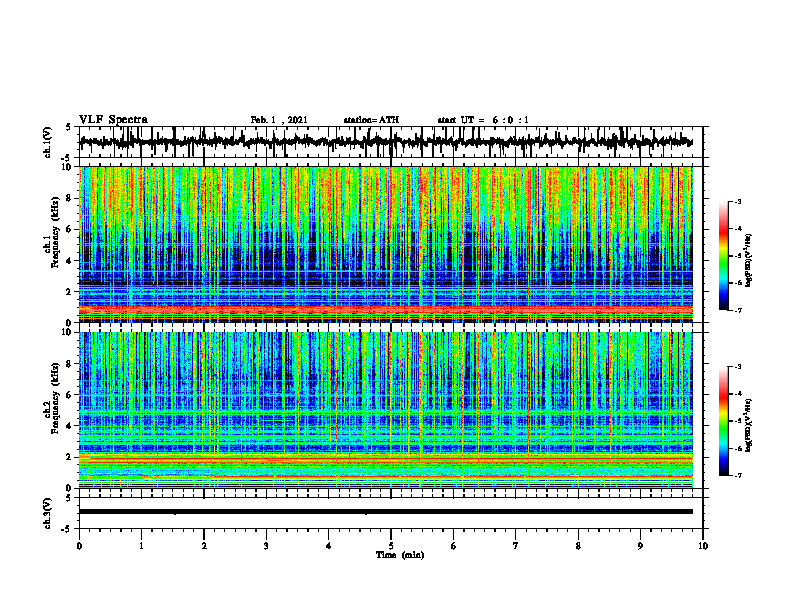
Task: Click the ch.1 voltage waveform trace panel
Action: [x=391, y=142]
